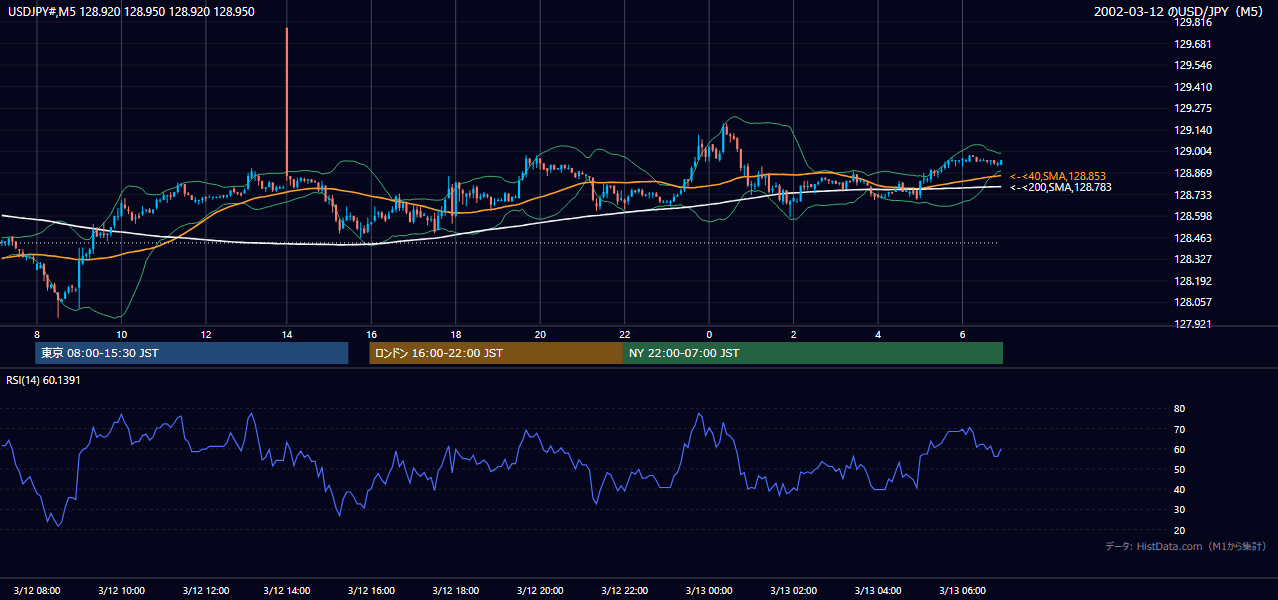Click price axis label 129.410

pyautogui.click(x=1193, y=87)
